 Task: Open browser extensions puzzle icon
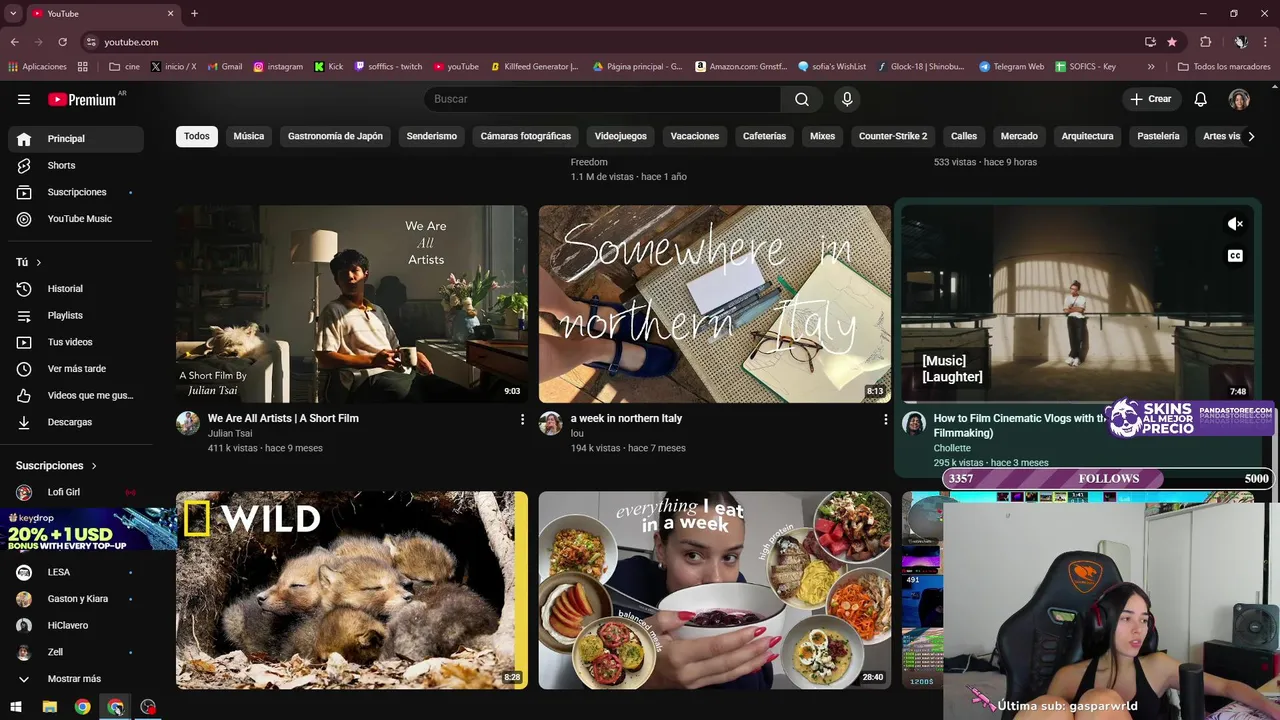click(x=1205, y=42)
